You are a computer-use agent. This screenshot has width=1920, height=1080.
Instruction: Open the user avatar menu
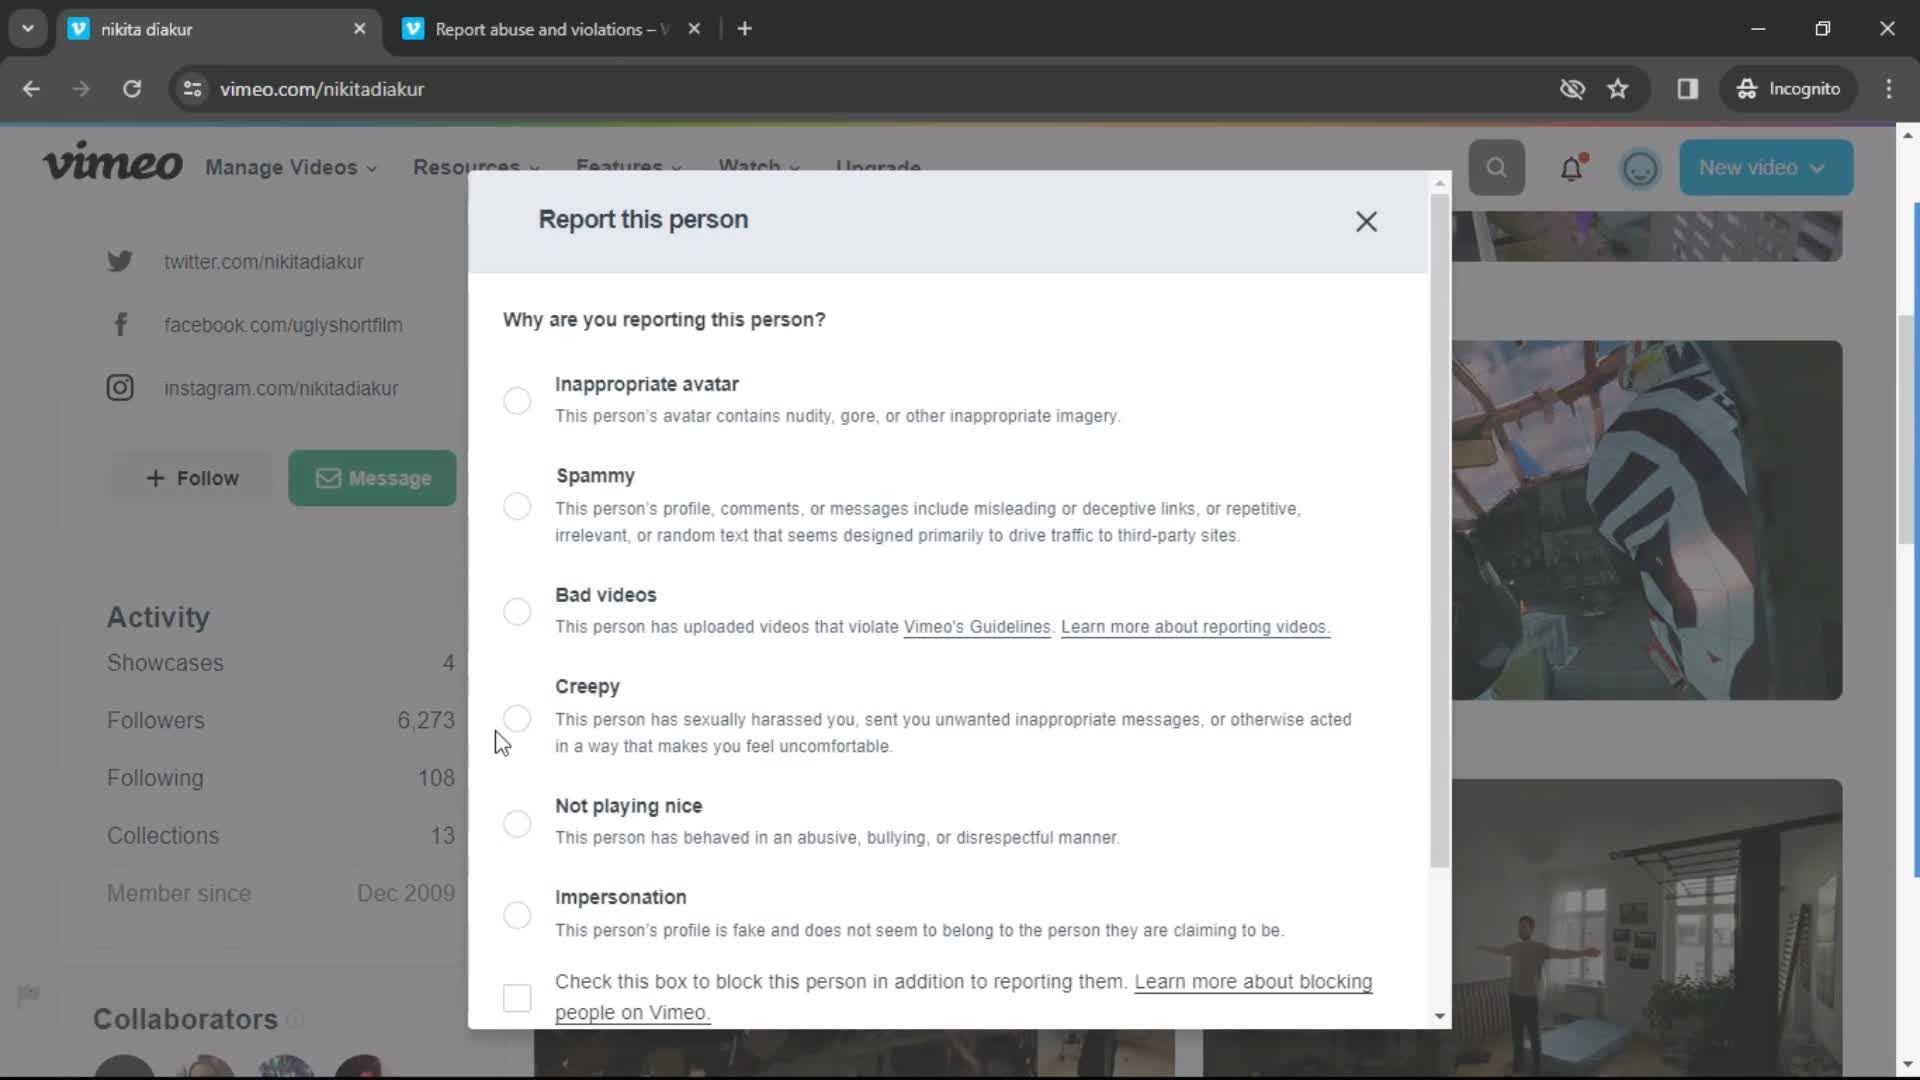(x=1640, y=167)
